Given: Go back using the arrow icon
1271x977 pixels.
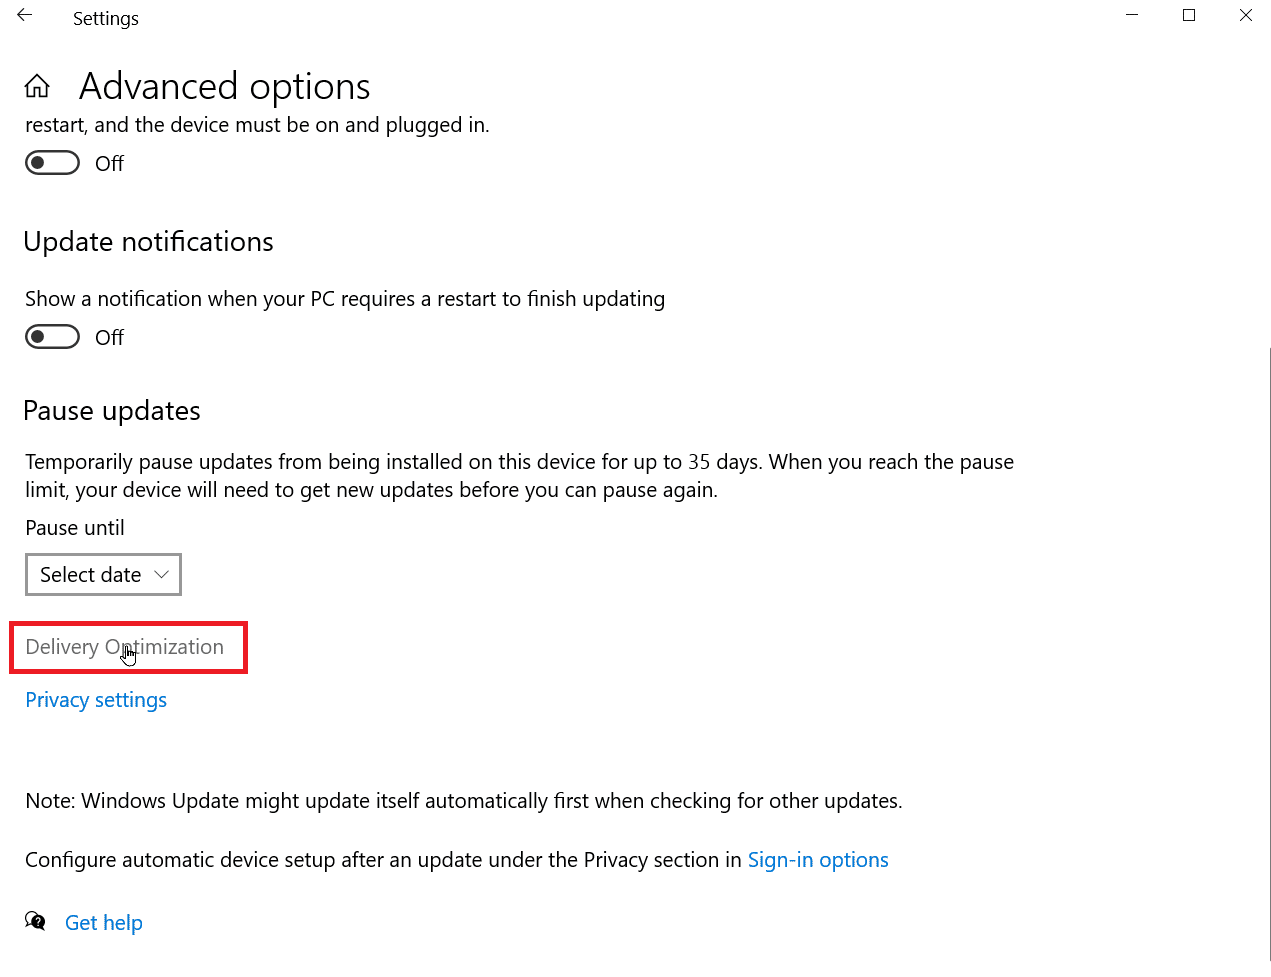Looking at the screenshot, I should click(x=25, y=16).
